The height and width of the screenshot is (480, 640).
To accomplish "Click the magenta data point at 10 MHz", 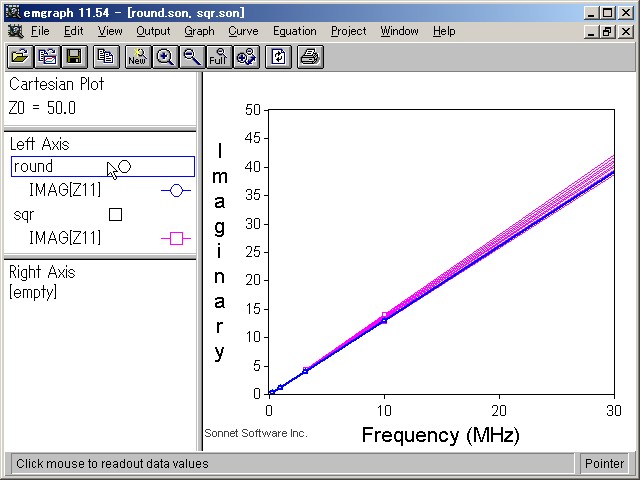I will [x=384, y=315].
